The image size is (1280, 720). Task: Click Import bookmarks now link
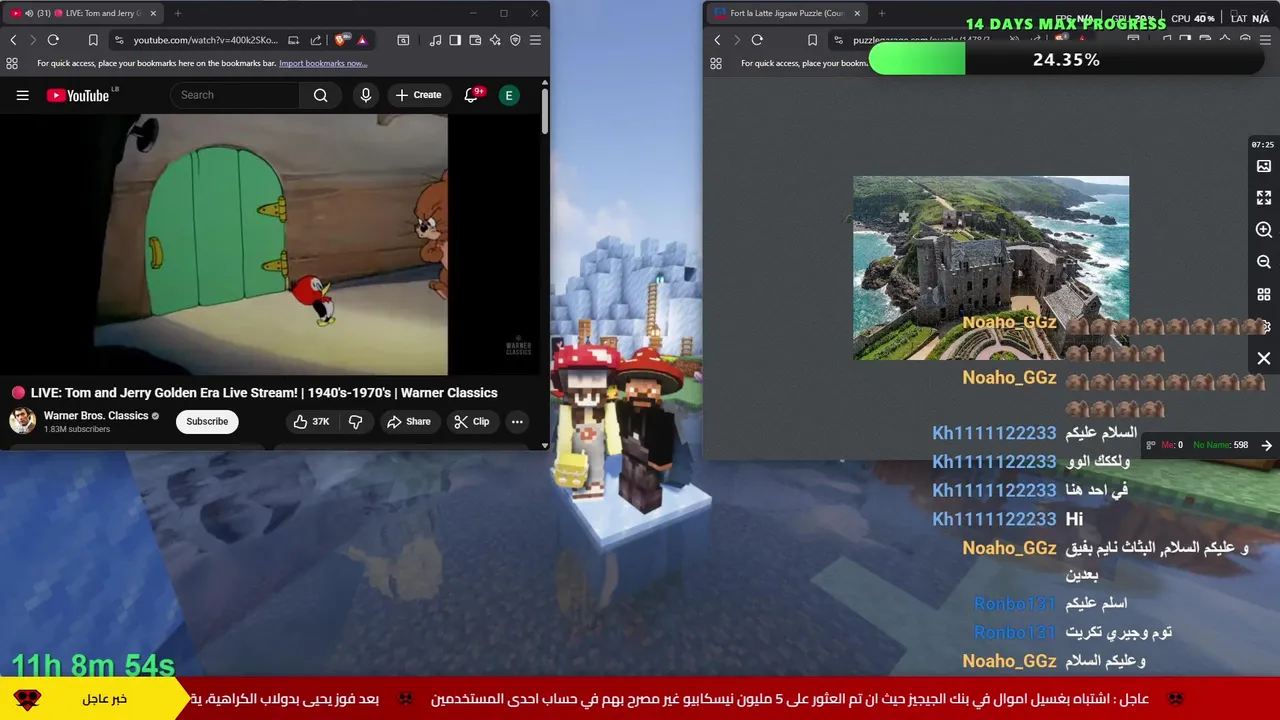tap(323, 63)
